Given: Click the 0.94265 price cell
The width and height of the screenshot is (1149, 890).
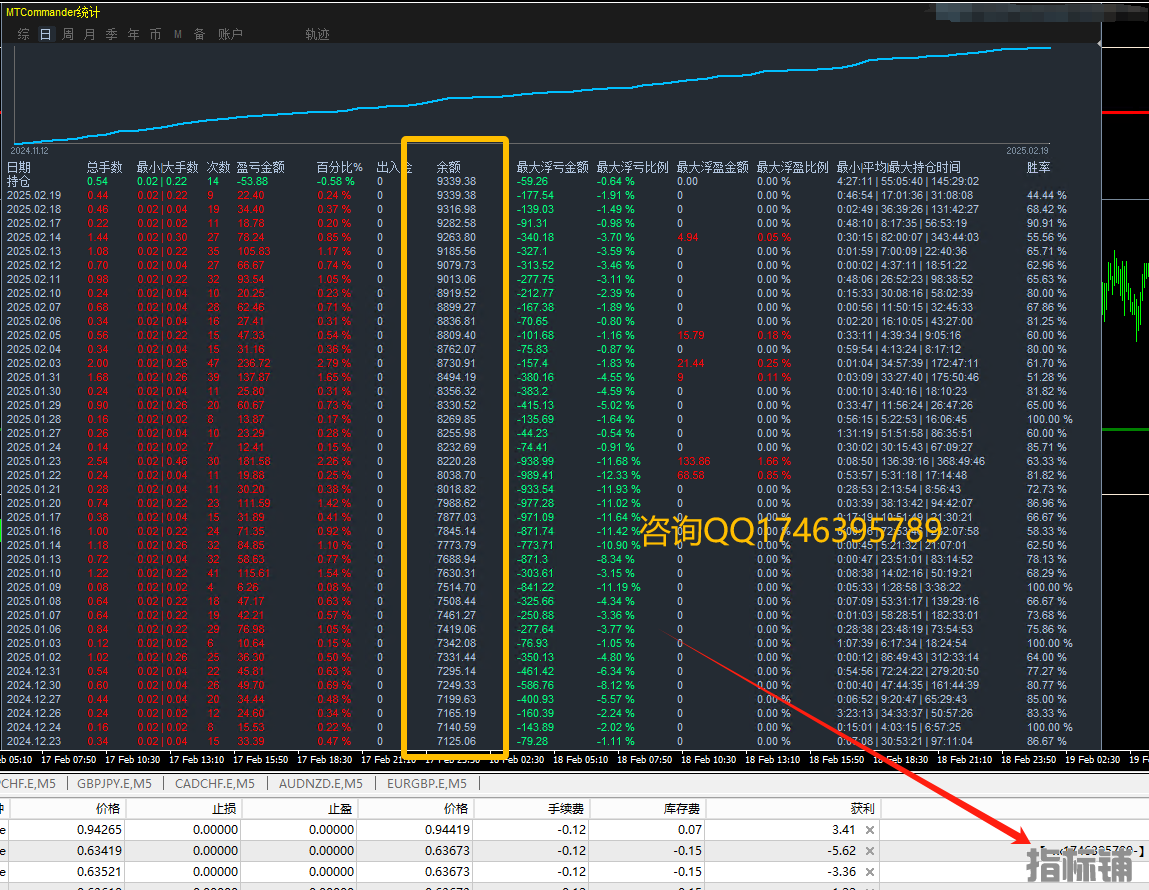Looking at the screenshot, I should tap(99, 830).
